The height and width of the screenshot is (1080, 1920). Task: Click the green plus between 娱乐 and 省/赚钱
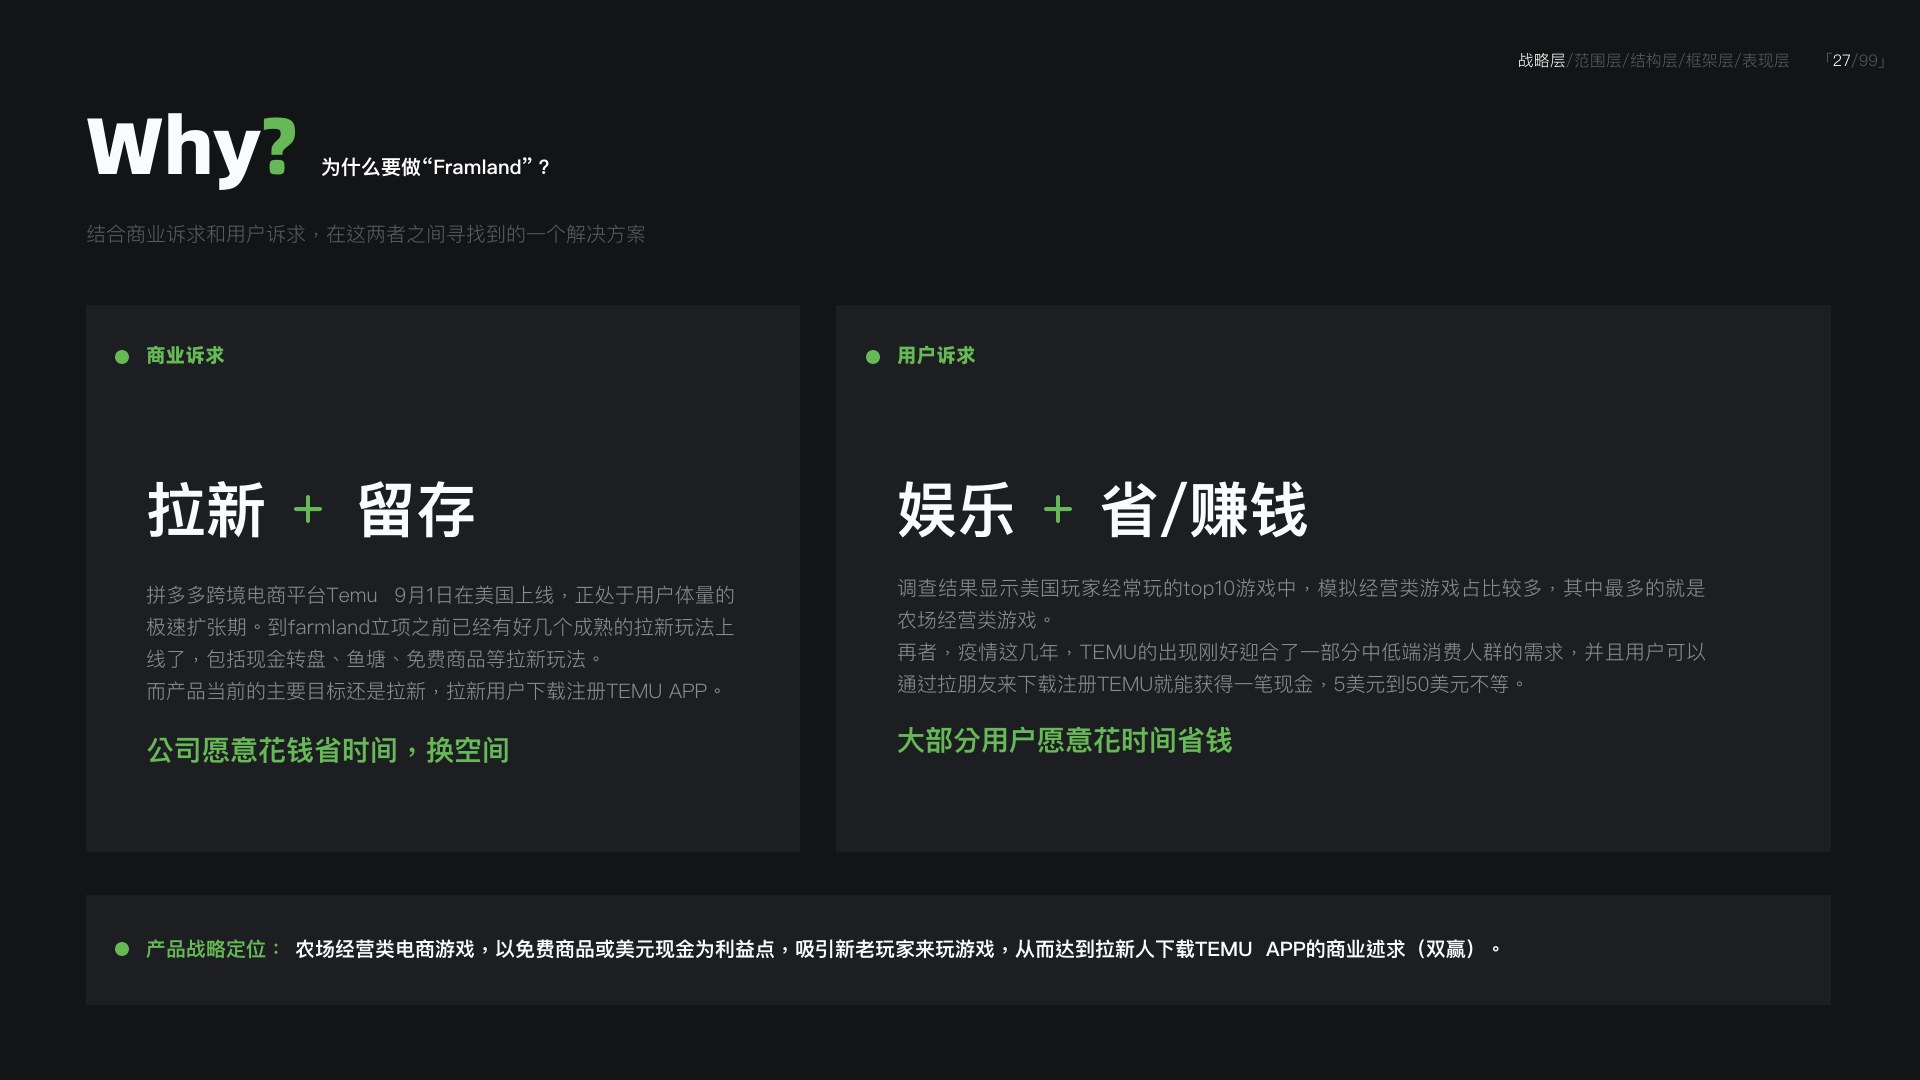pos(1058,510)
